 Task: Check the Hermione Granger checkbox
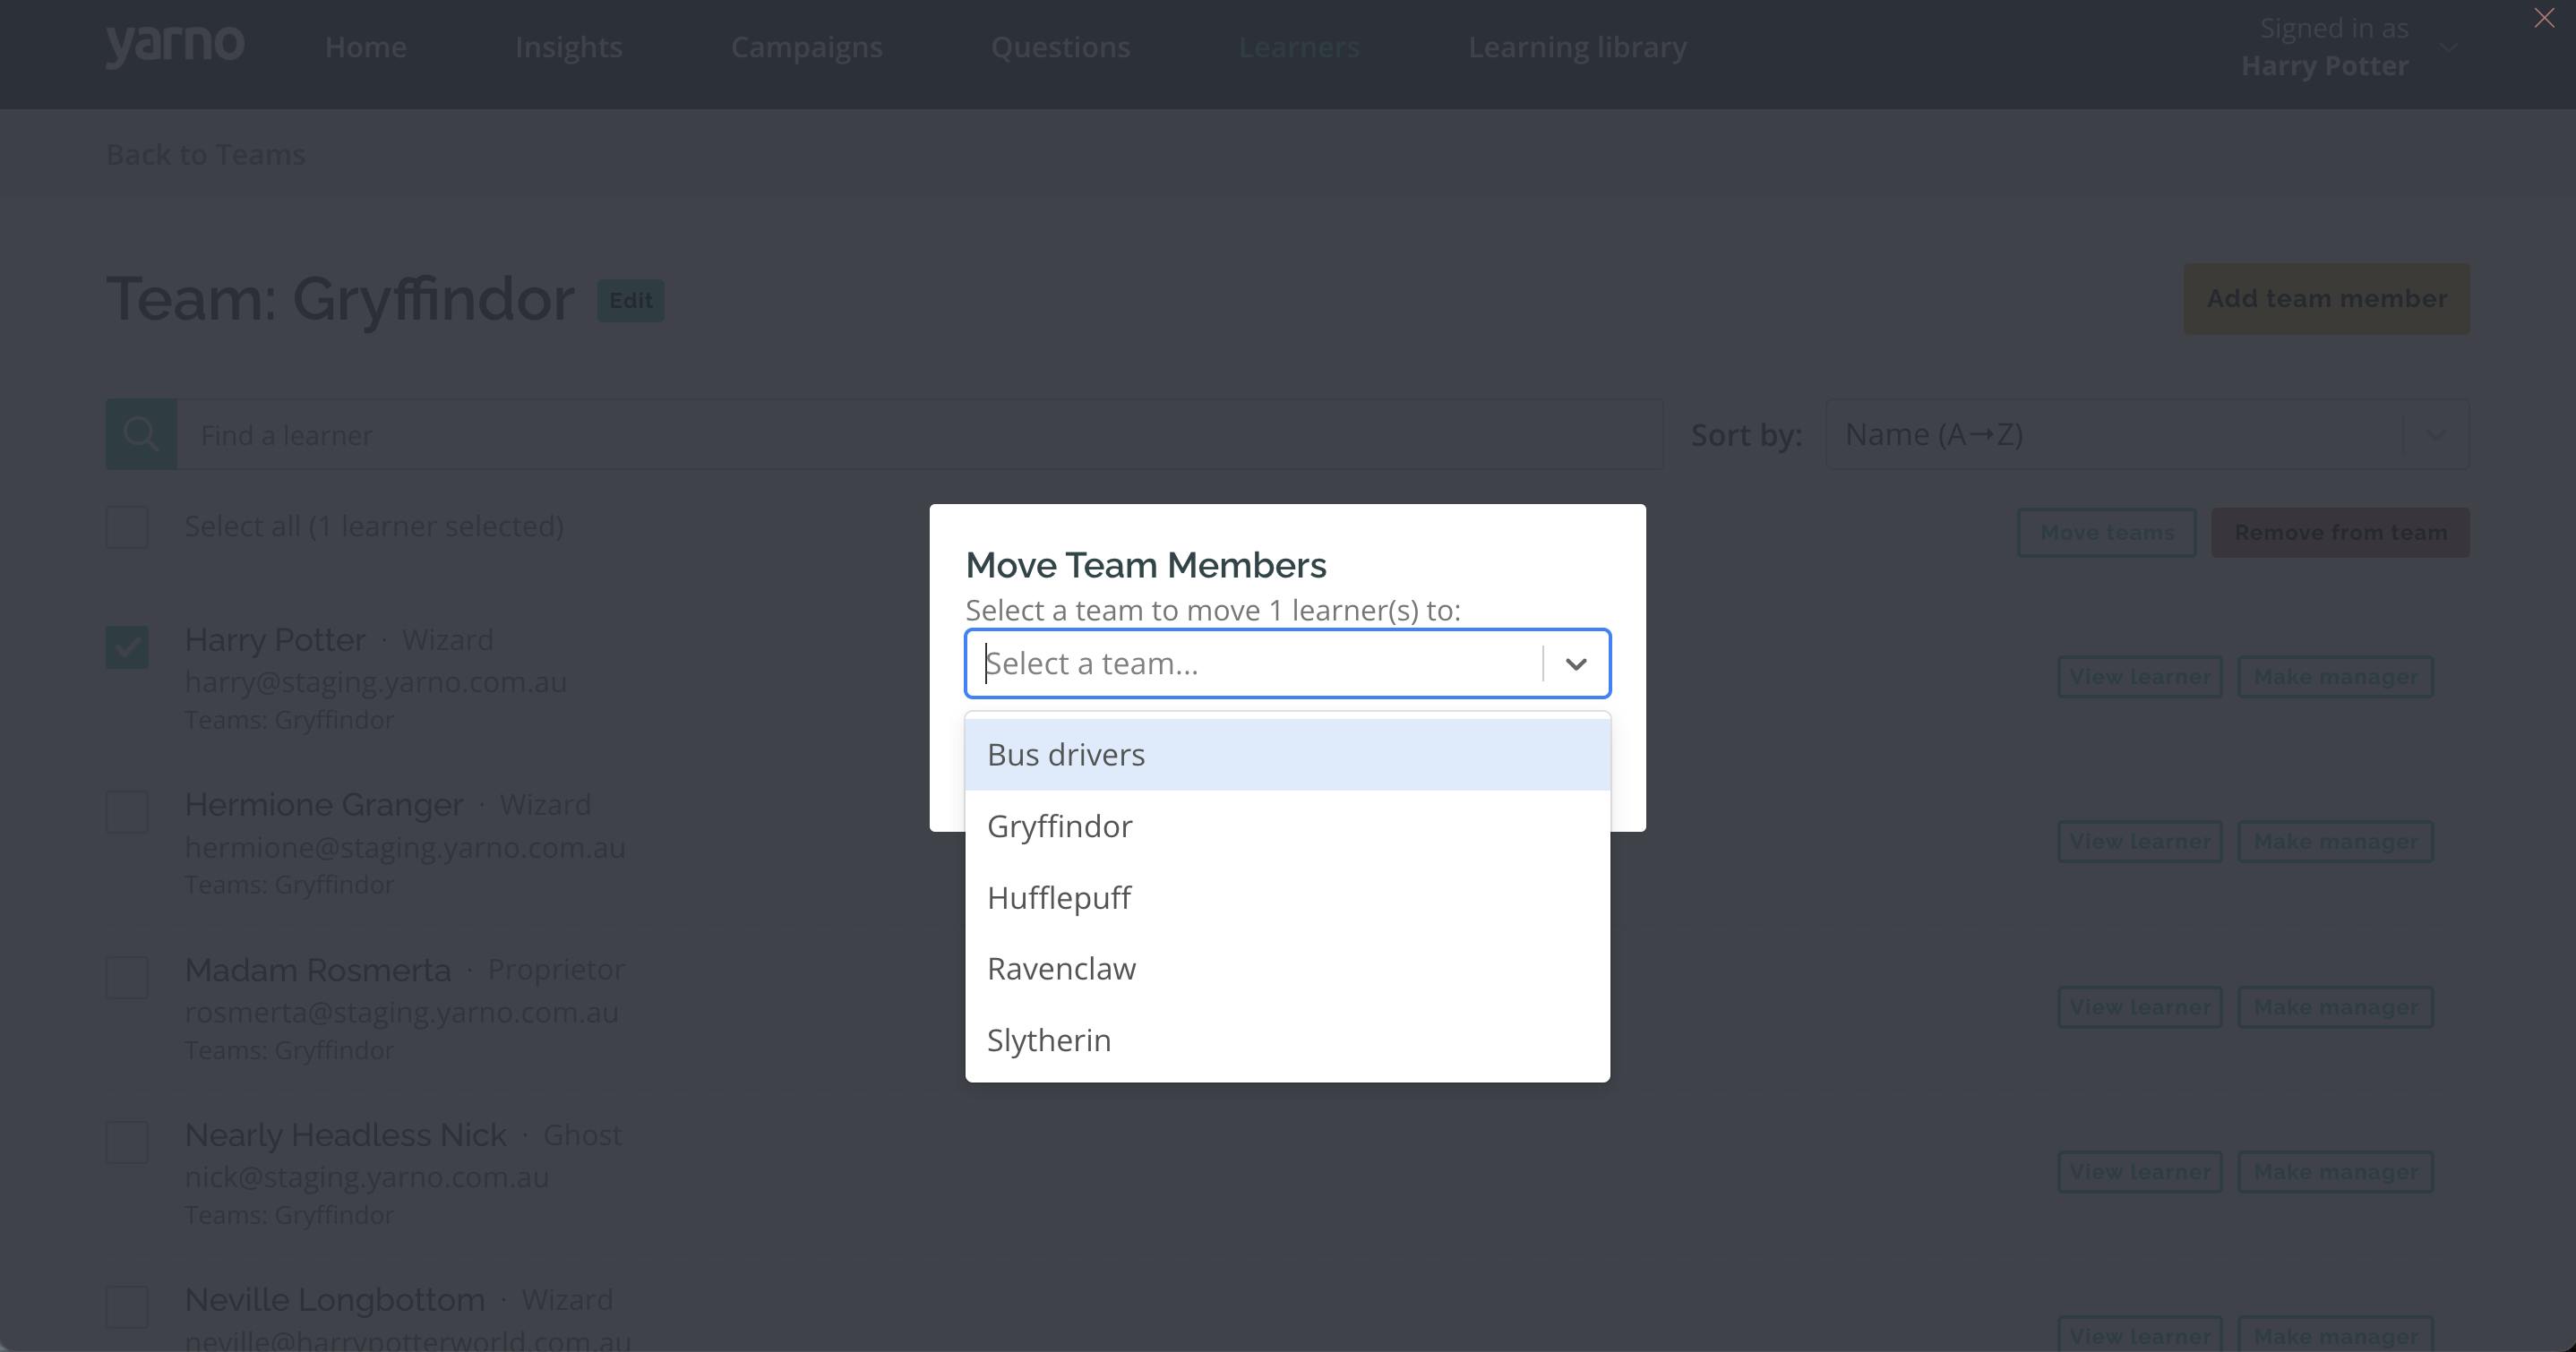coord(127,812)
